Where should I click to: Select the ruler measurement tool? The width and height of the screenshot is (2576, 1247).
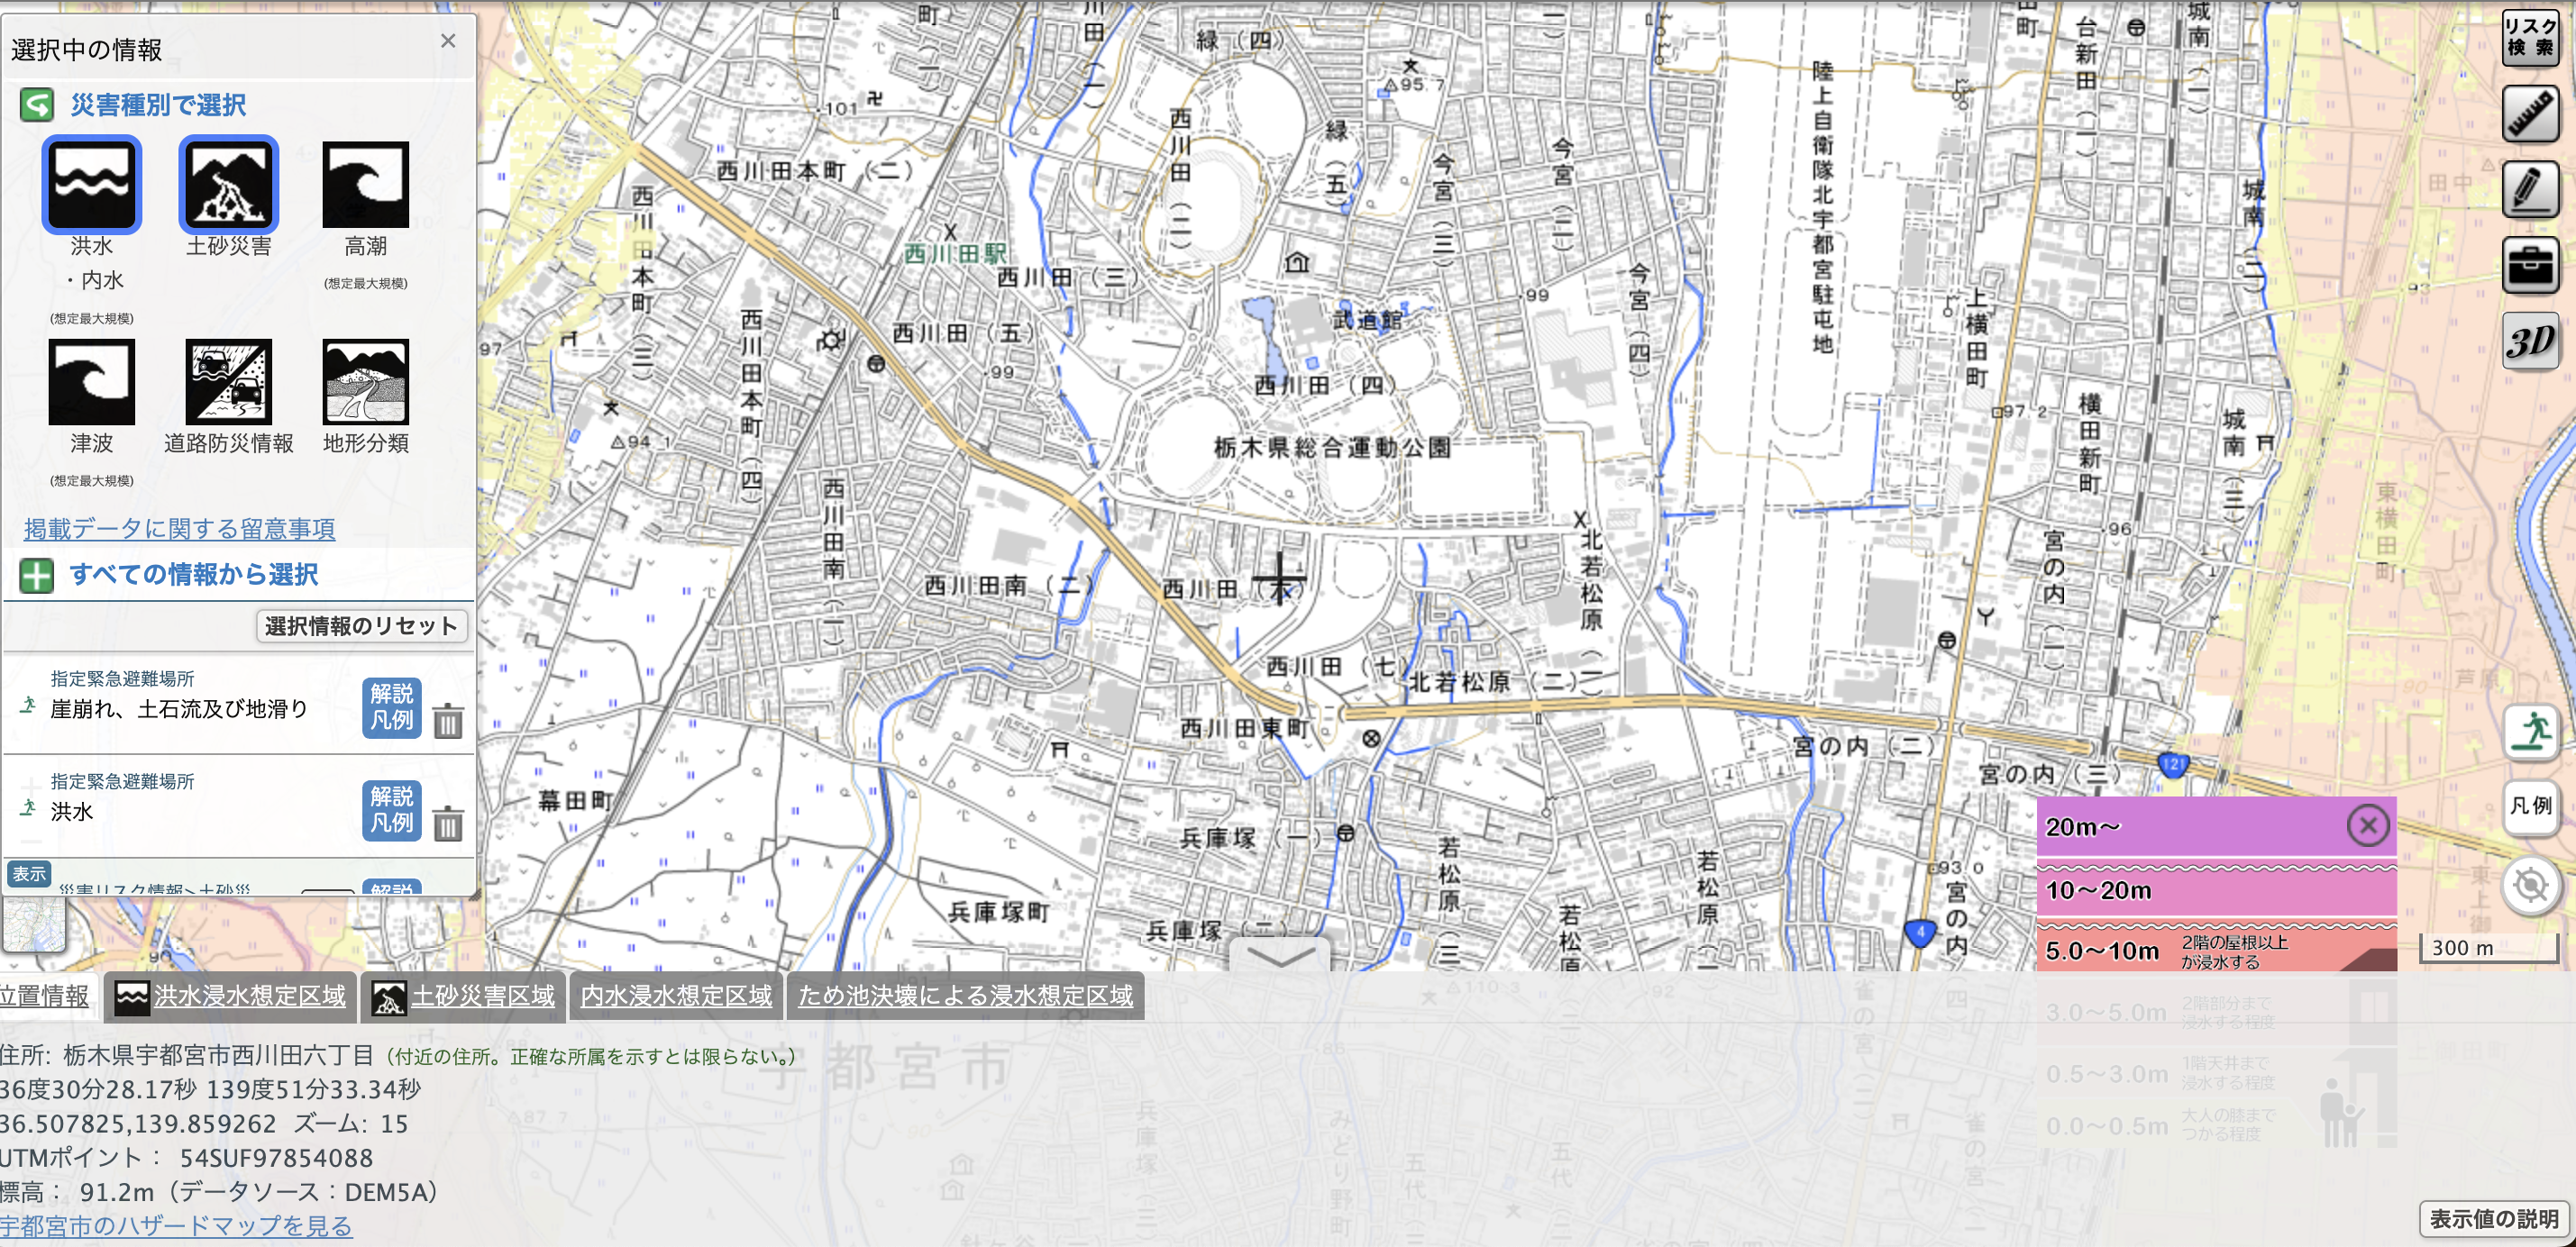[x=2529, y=113]
